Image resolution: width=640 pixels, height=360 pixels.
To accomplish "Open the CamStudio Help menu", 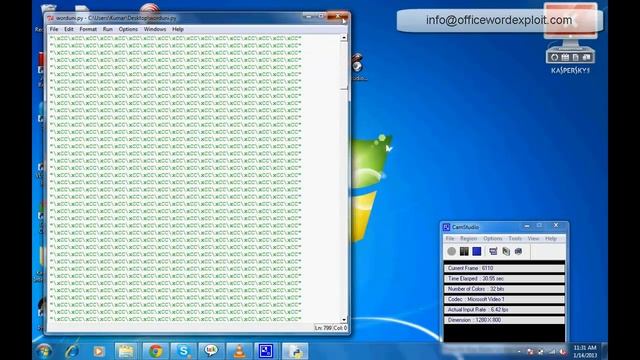I will click(x=551, y=238).
